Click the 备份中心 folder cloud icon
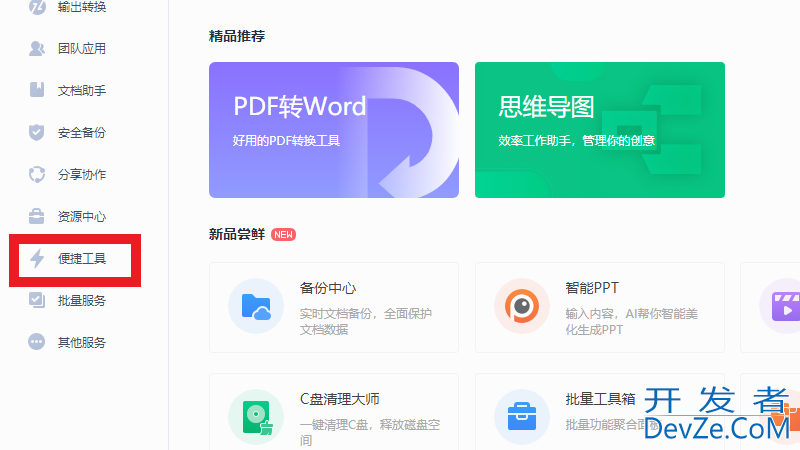Screen dimensions: 800x450 pyautogui.click(x=256, y=306)
